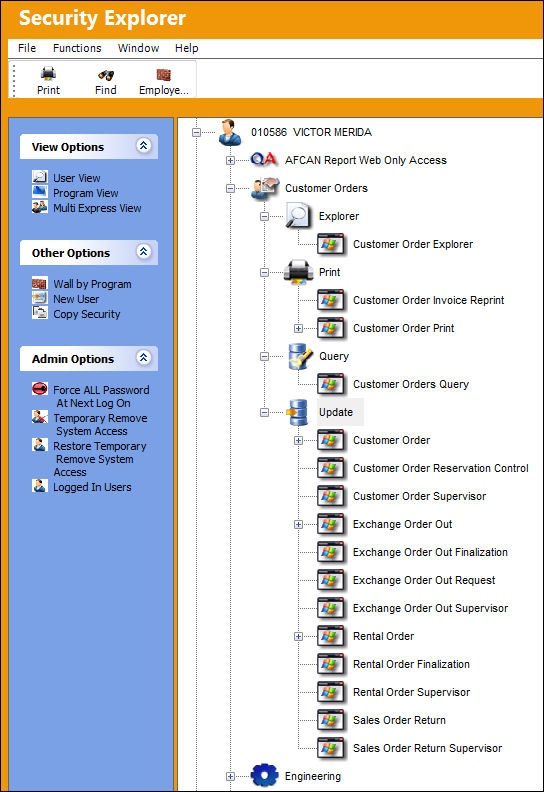Screen dimensions: 544x792
Task: Click the Print group printer icon in tree
Action: pos(299,272)
